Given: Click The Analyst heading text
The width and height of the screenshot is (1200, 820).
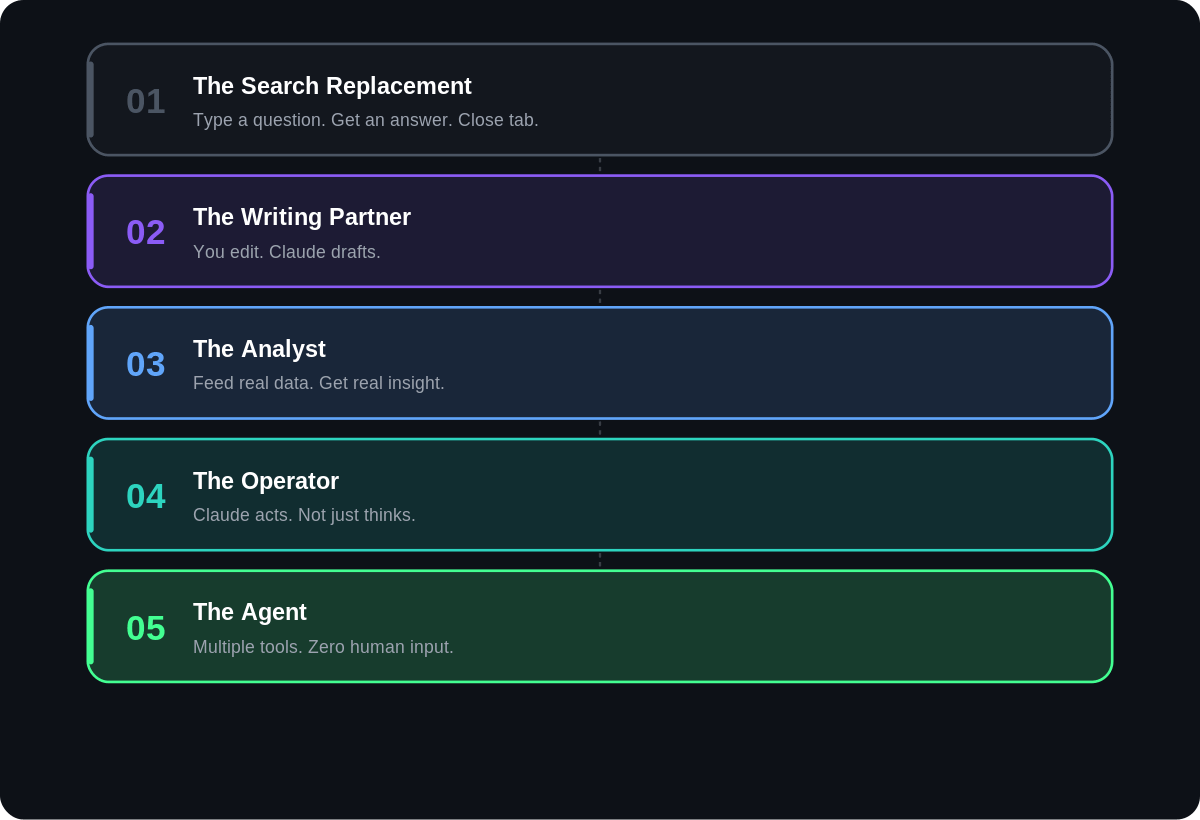Looking at the screenshot, I should (259, 349).
